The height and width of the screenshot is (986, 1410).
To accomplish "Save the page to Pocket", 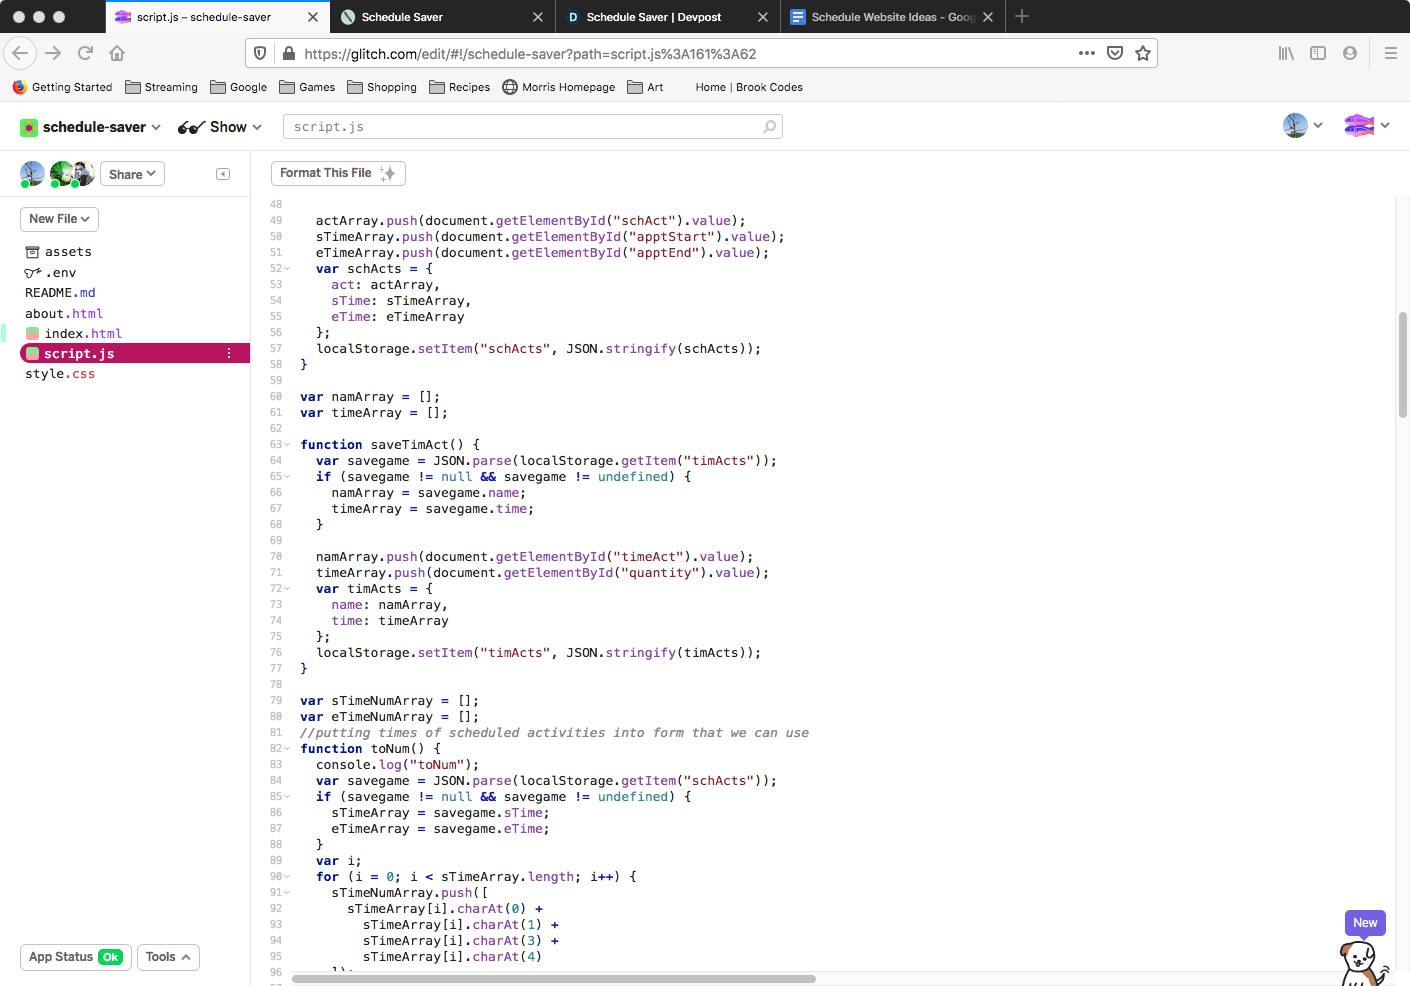I will [x=1115, y=53].
